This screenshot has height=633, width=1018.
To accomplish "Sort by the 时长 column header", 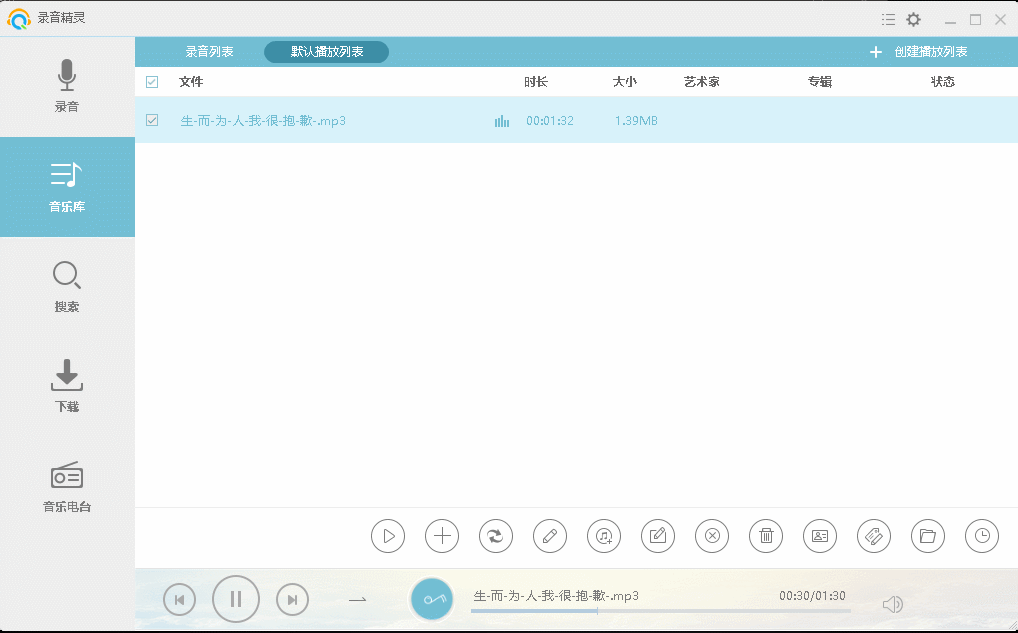I will pyautogui.click(x=536, y=82).
